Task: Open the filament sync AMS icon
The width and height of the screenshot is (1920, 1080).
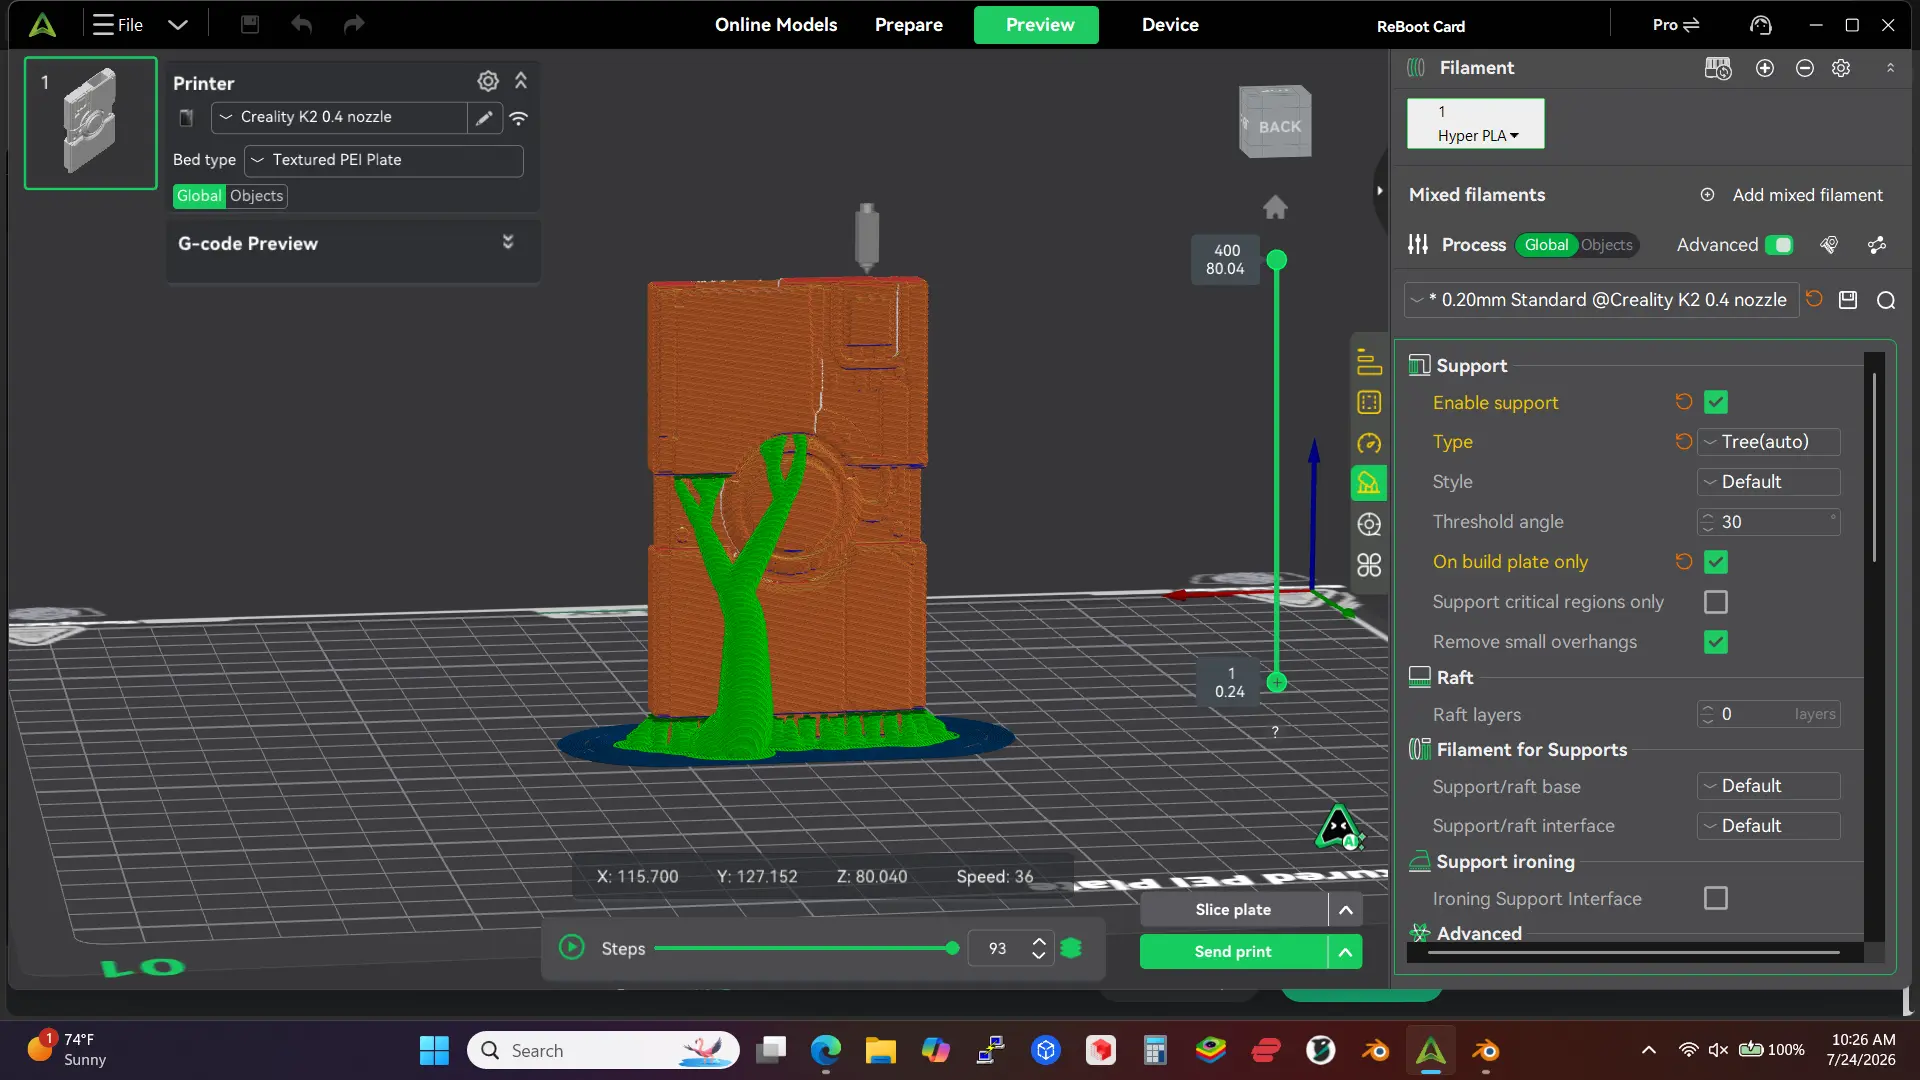Action: (x=1718, y=68)
